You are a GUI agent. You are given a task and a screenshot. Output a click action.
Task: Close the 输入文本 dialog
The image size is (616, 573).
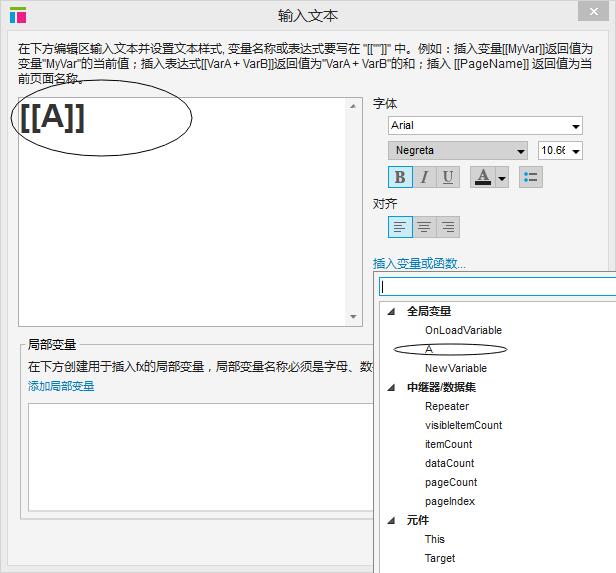(x=594, y=11)
